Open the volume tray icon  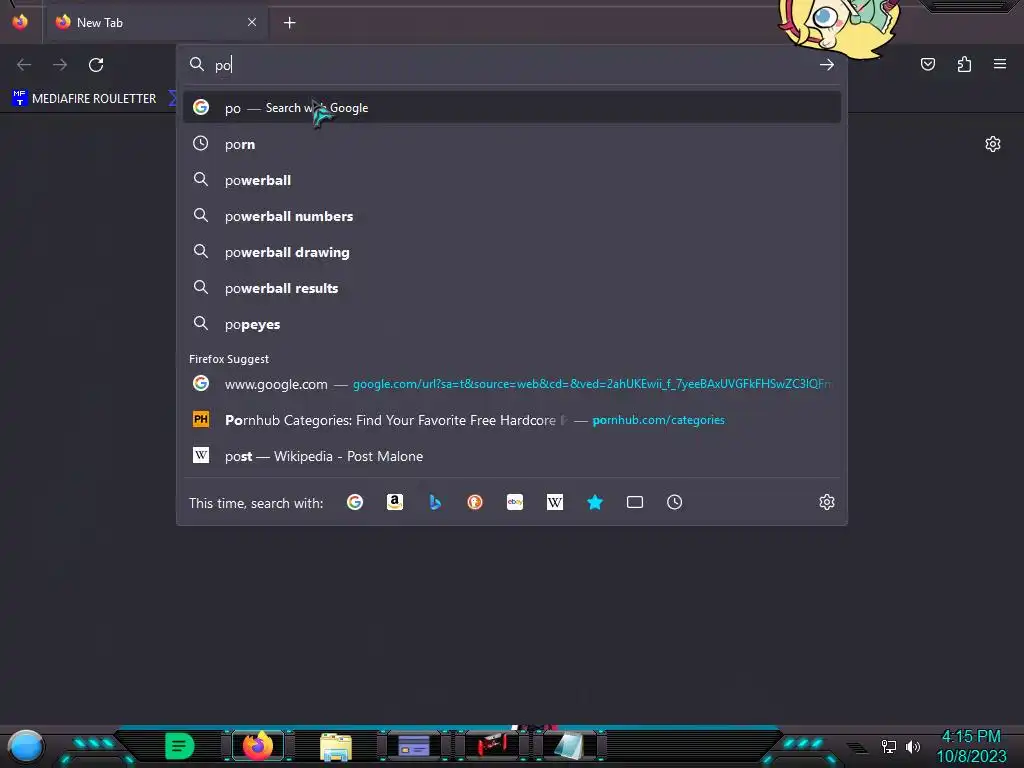pyautogui.click(x=913, y=746)
